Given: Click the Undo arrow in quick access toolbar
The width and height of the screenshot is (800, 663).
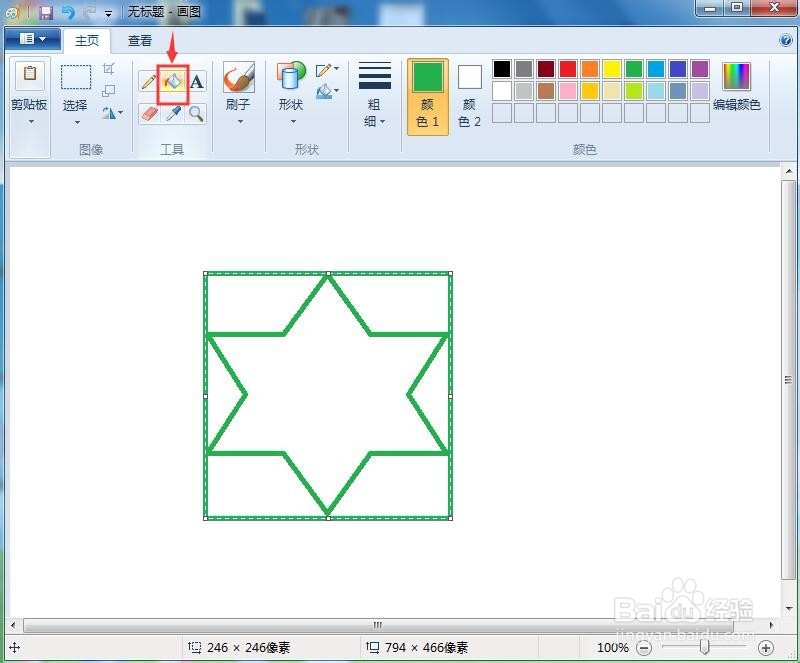Looking at the screenshot, I should [68, 12].
